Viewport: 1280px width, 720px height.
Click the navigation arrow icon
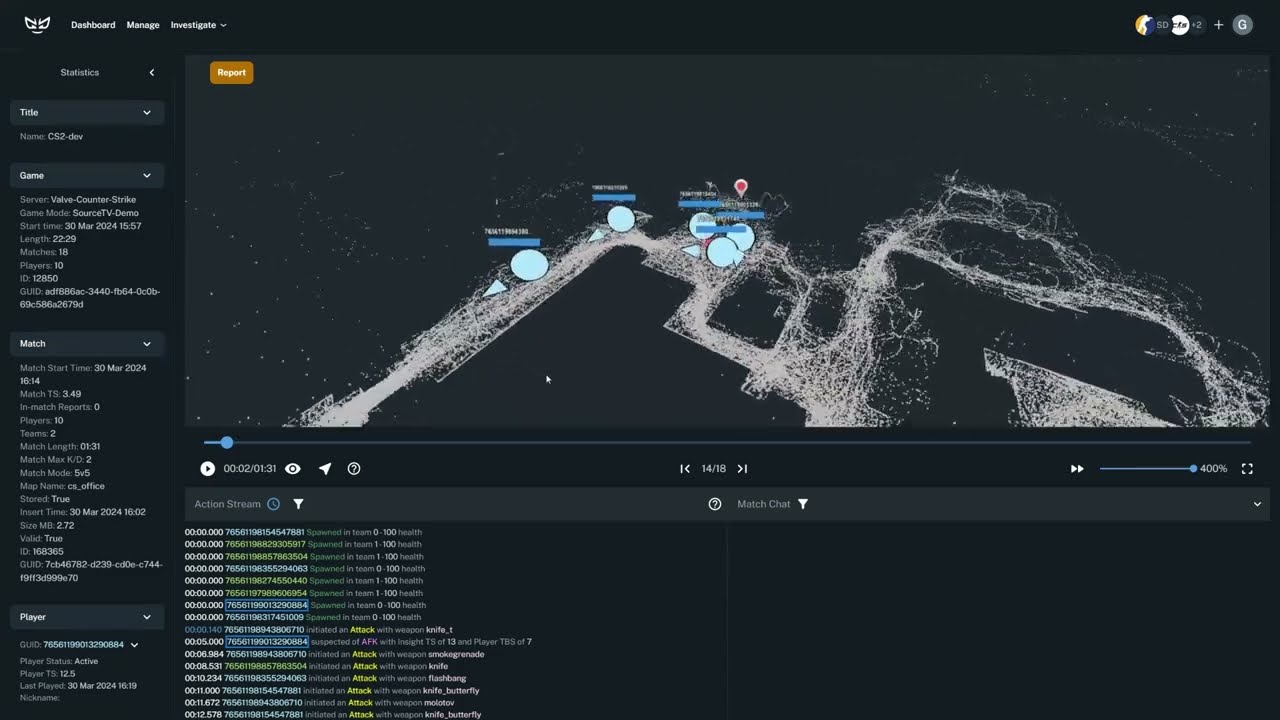[325, 468]
